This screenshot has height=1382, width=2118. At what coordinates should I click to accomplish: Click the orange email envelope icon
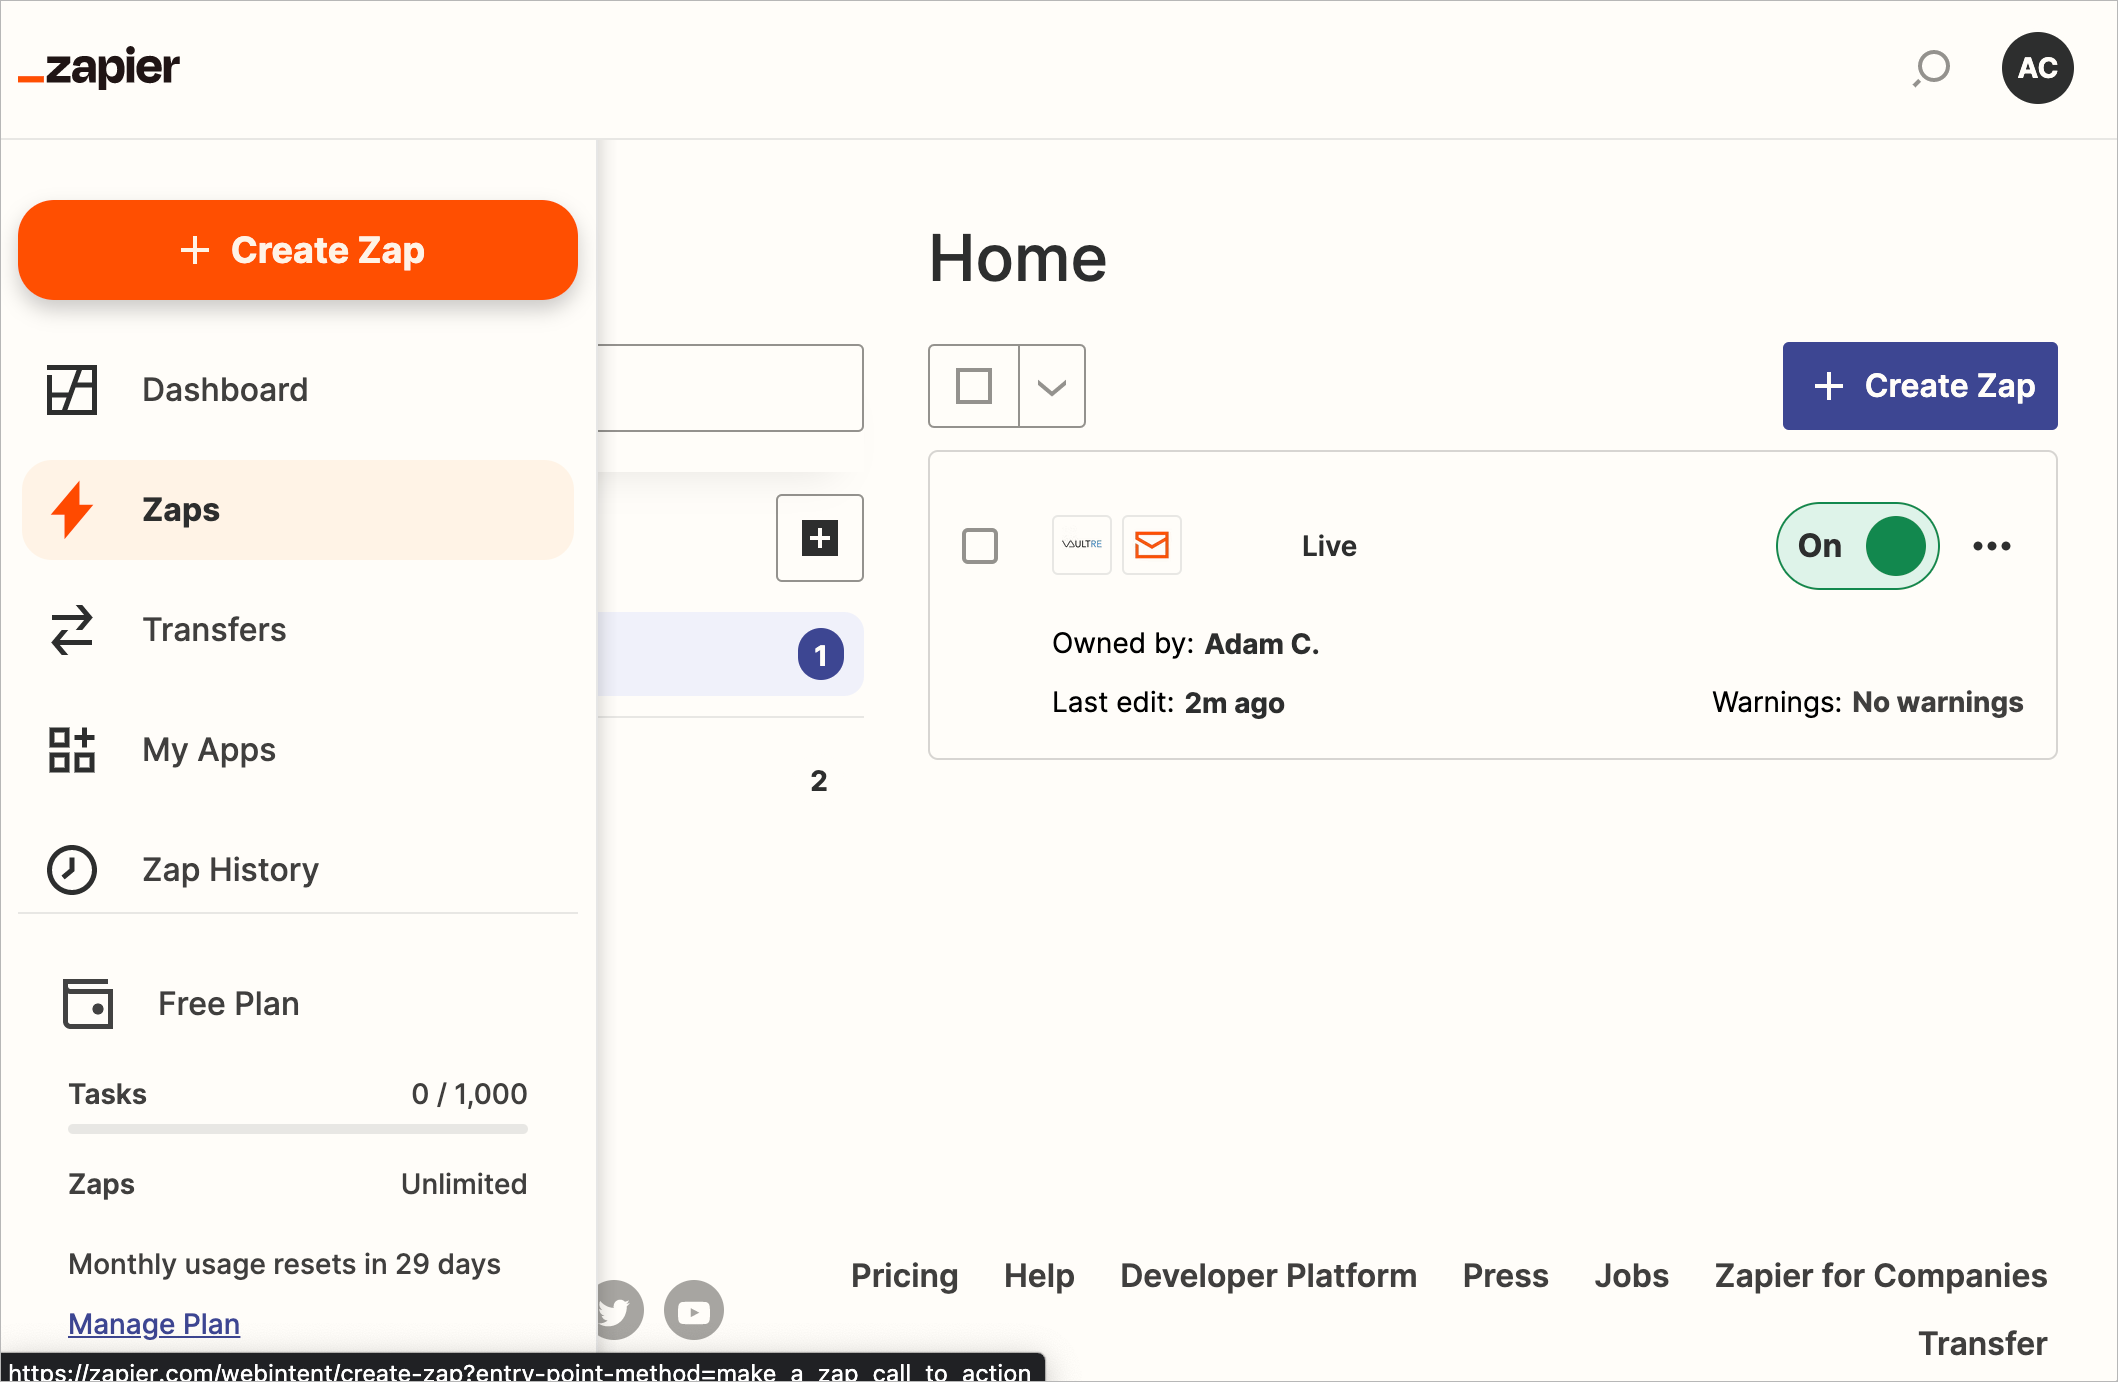point(1152,545)
